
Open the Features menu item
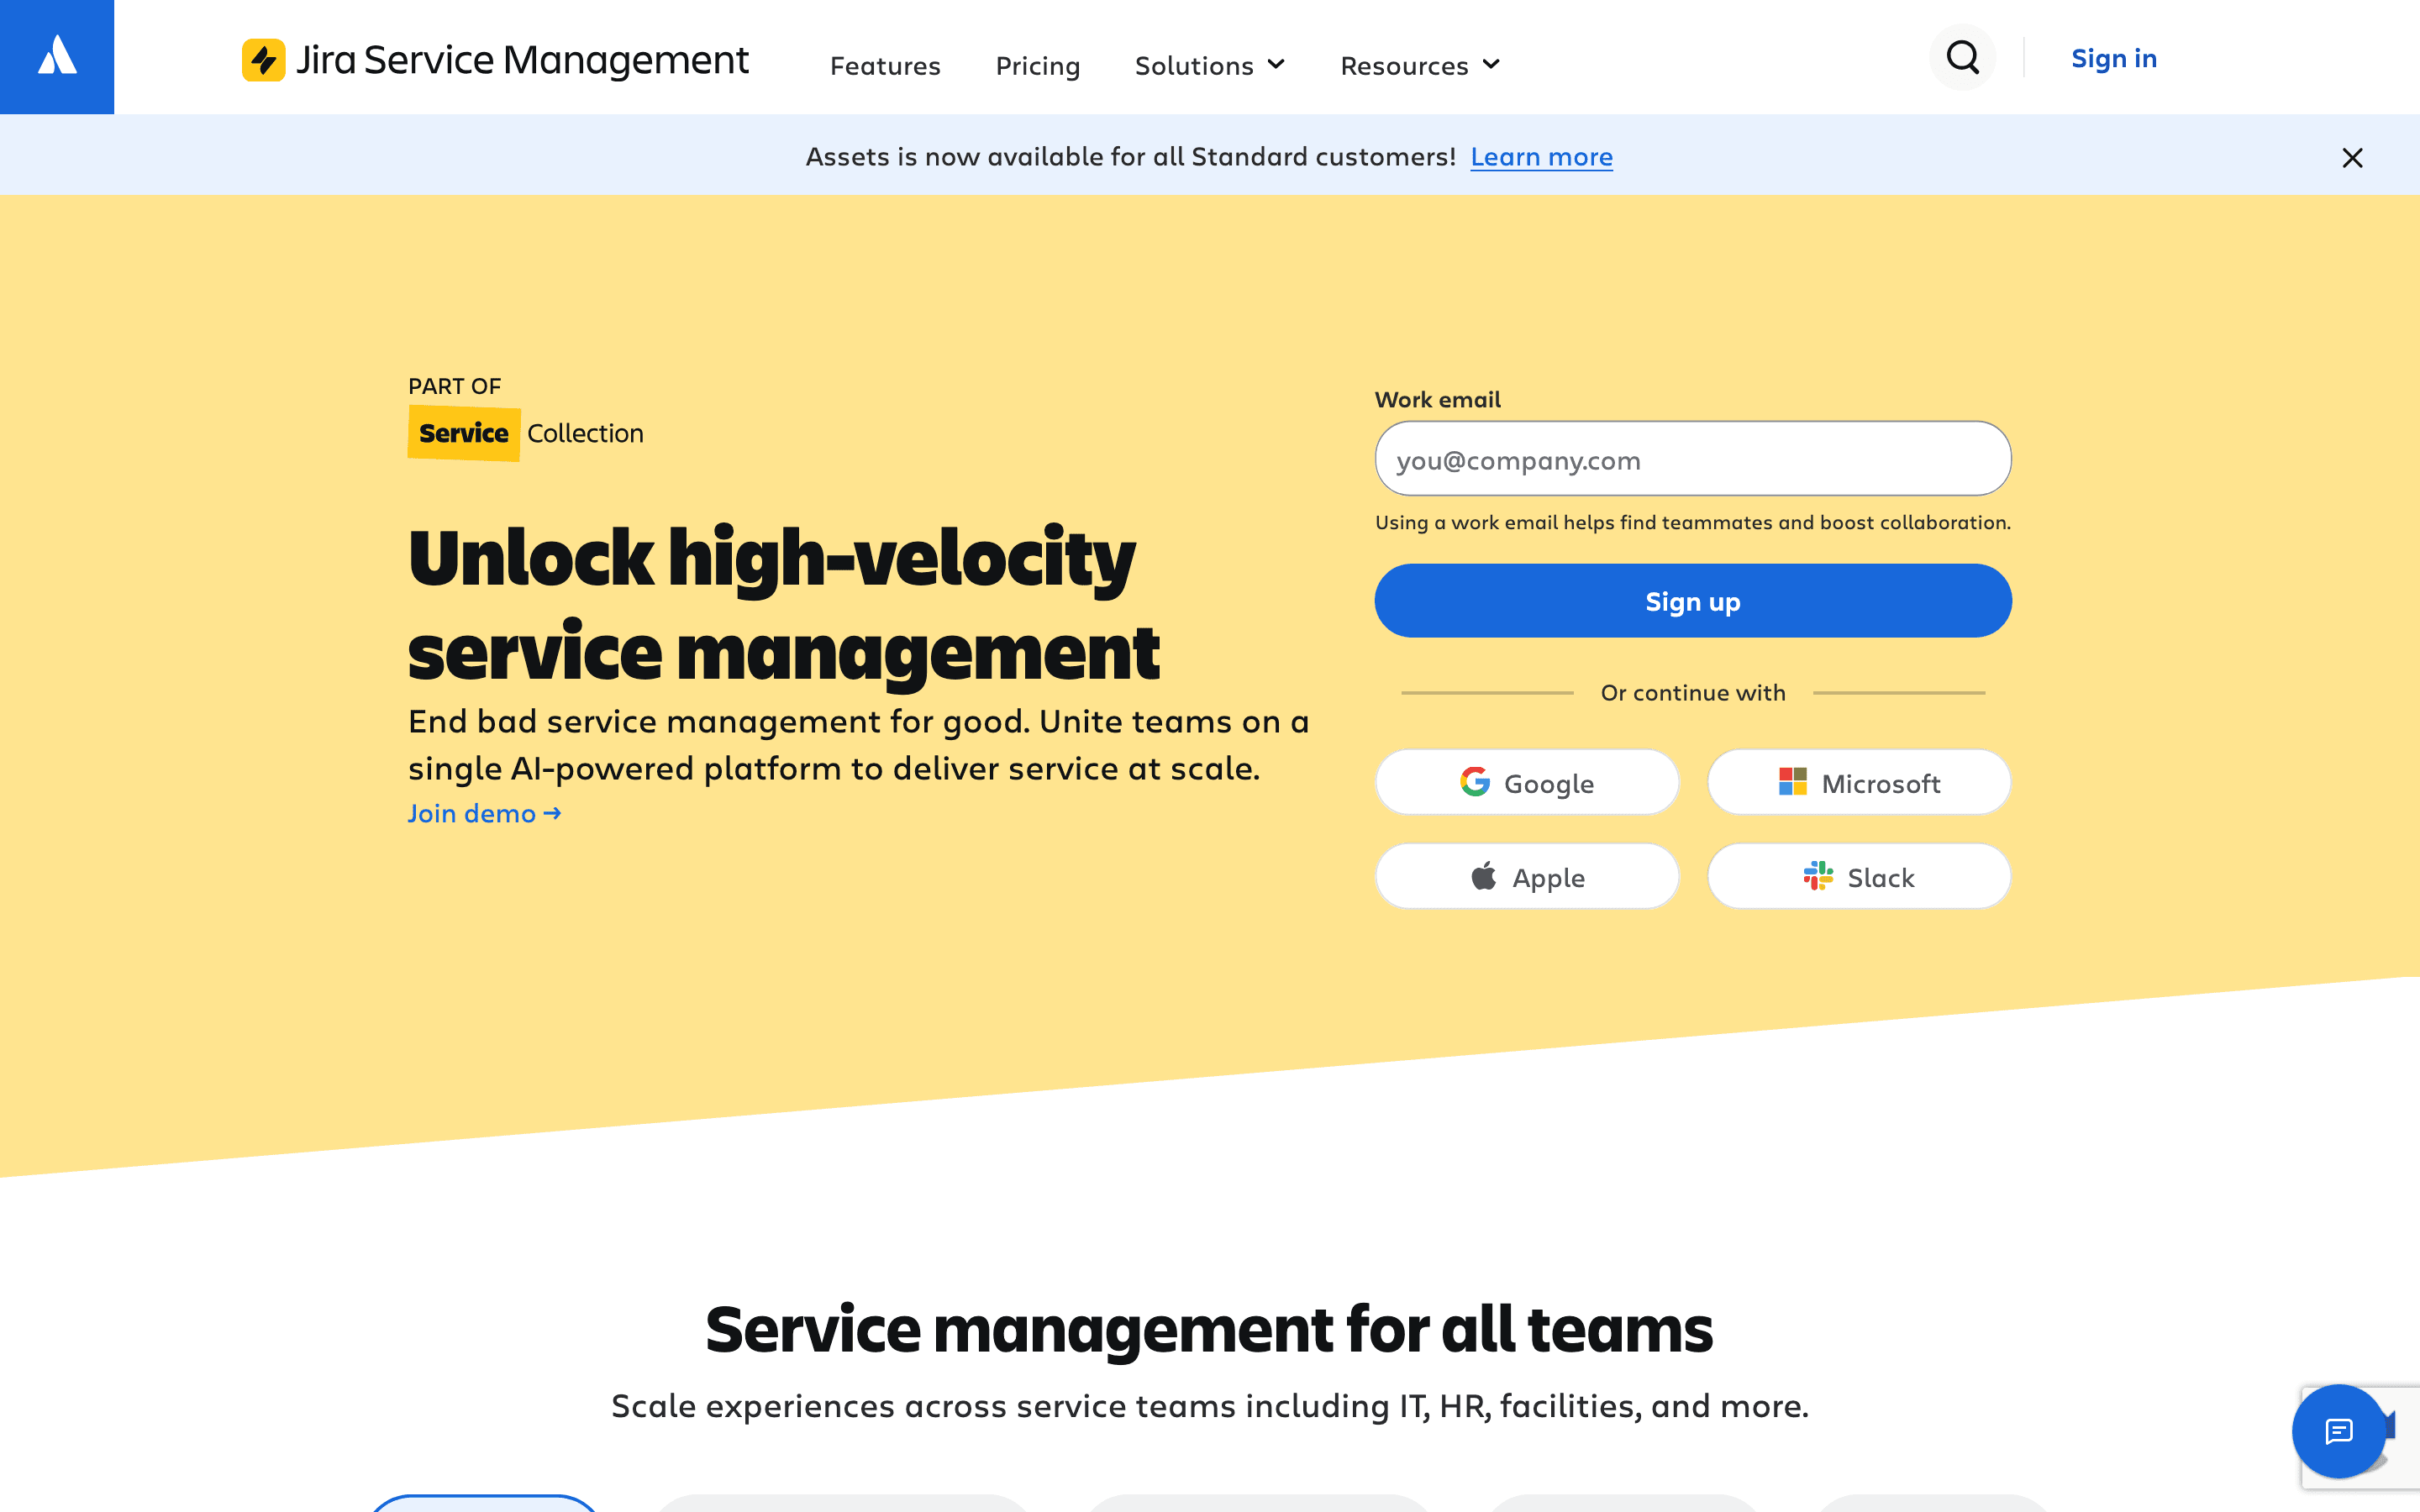(885, 66)
